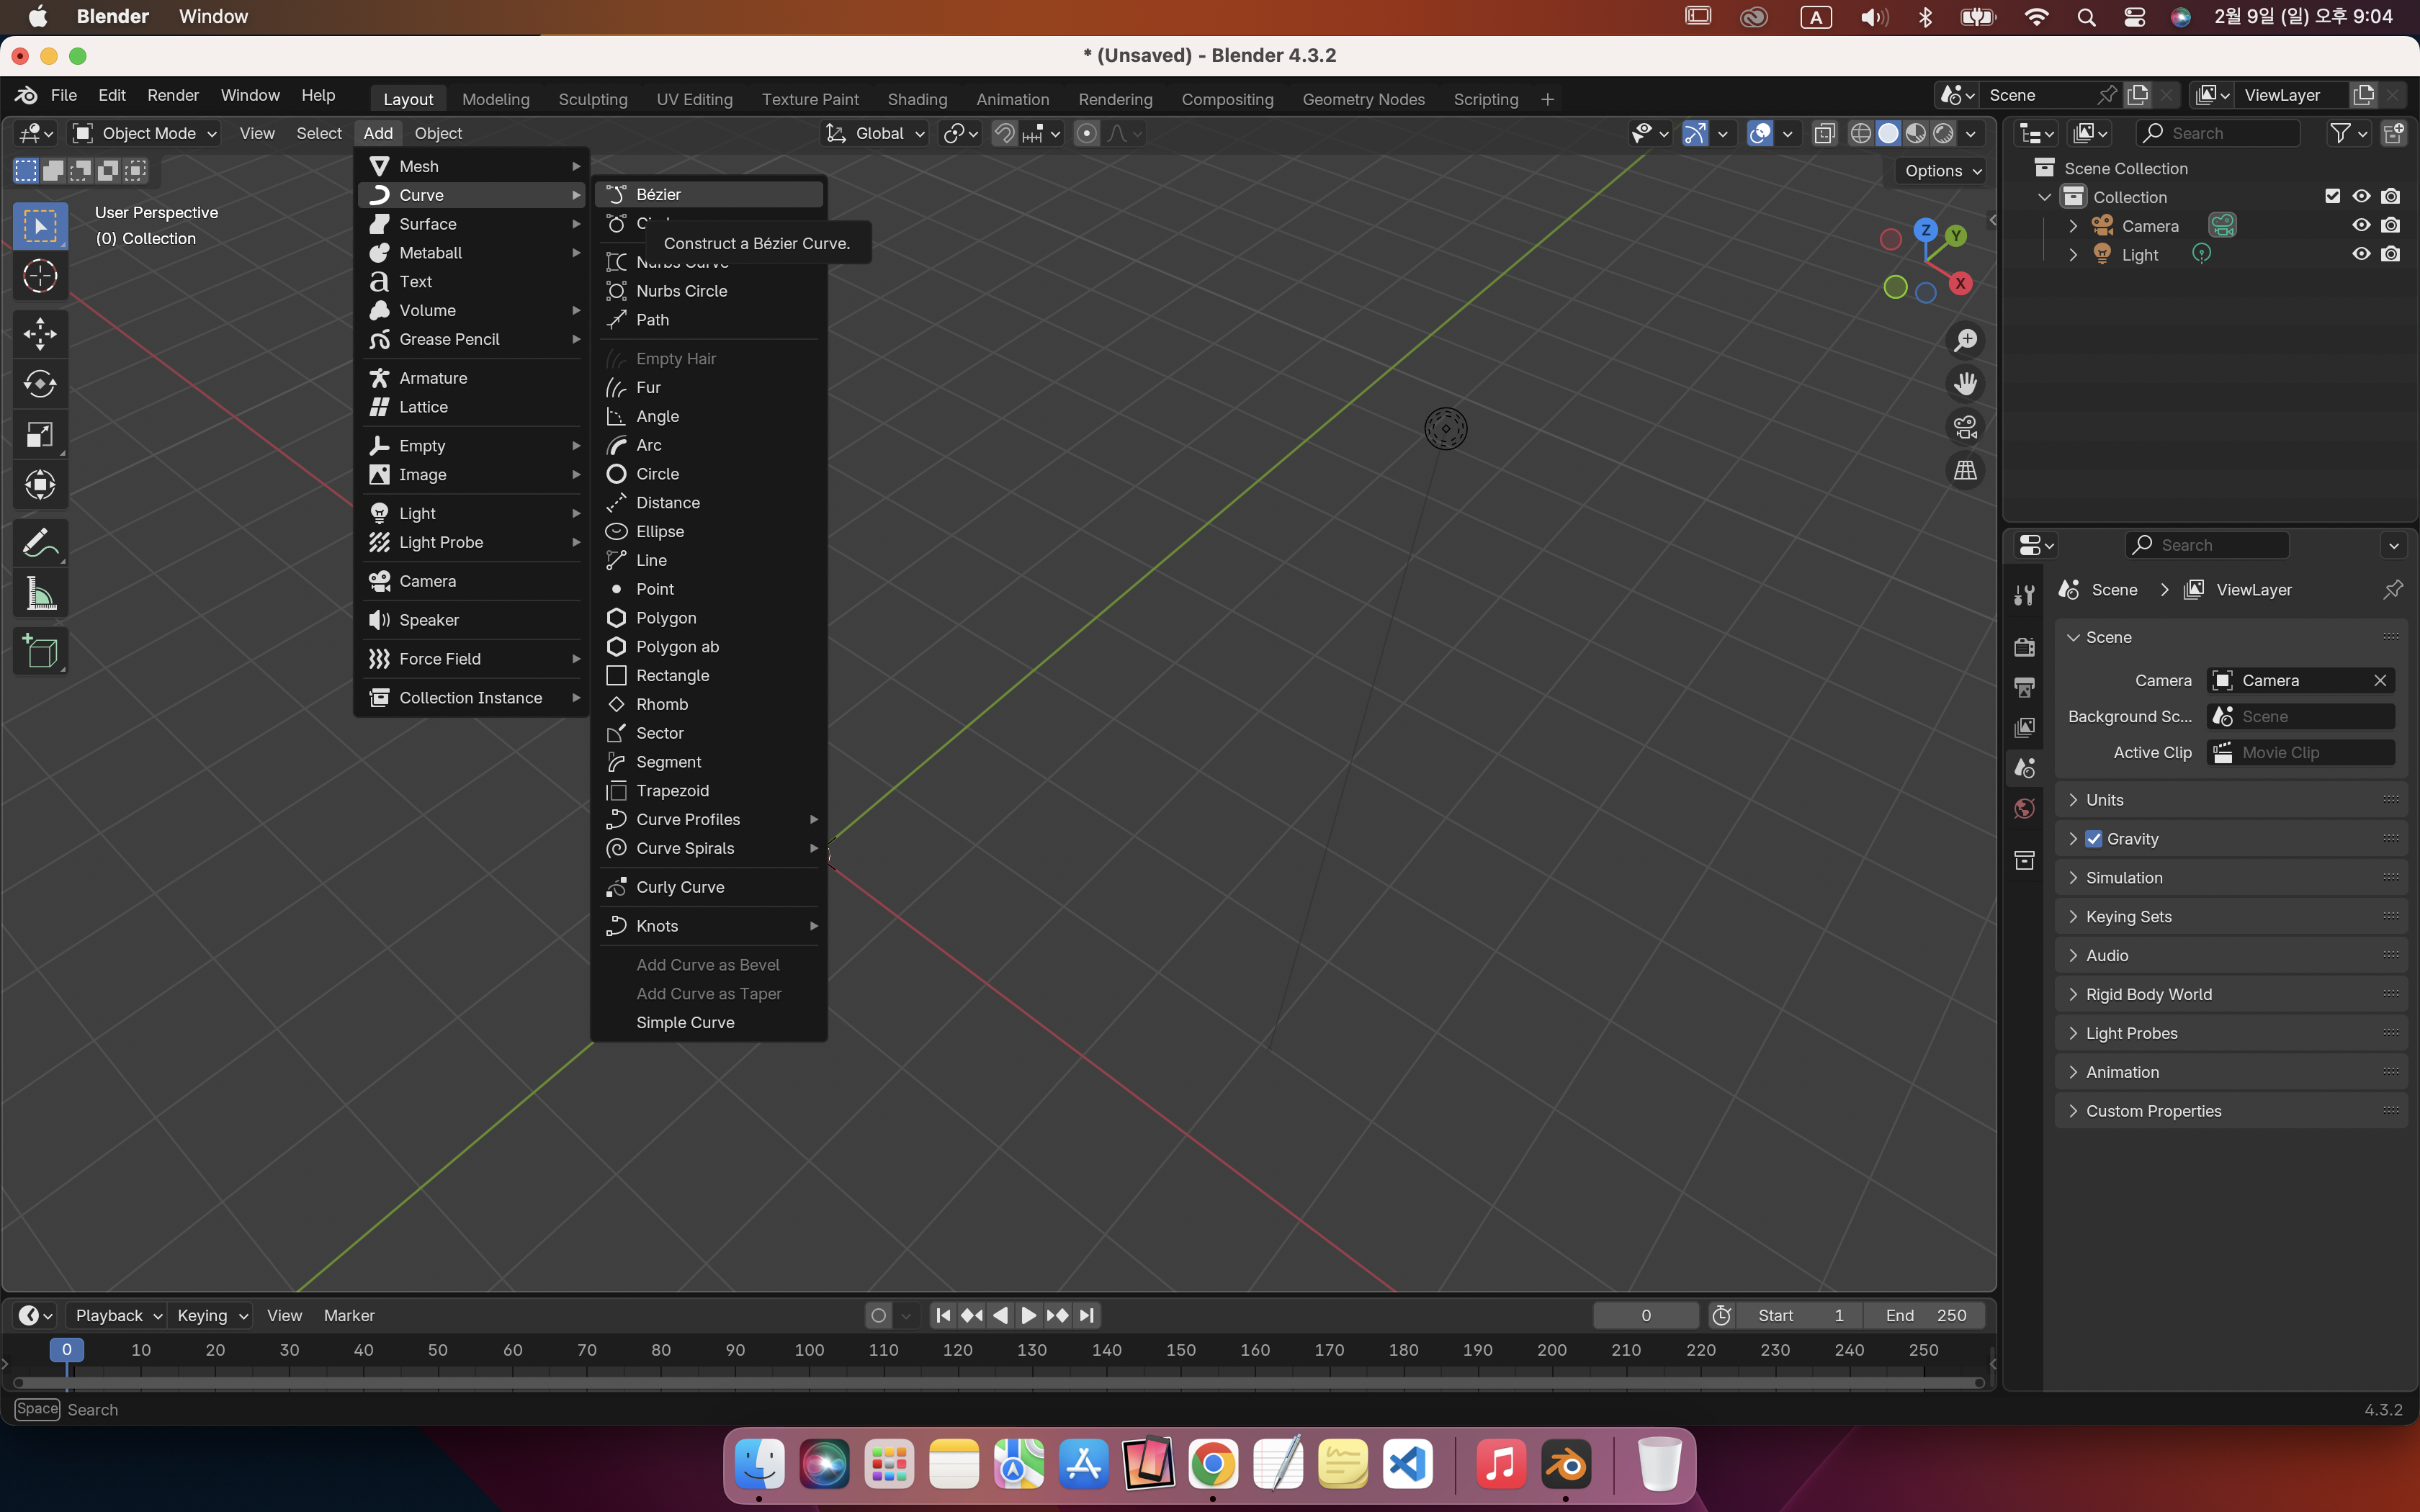Toggle X-ray mode

coord(1824,133)
